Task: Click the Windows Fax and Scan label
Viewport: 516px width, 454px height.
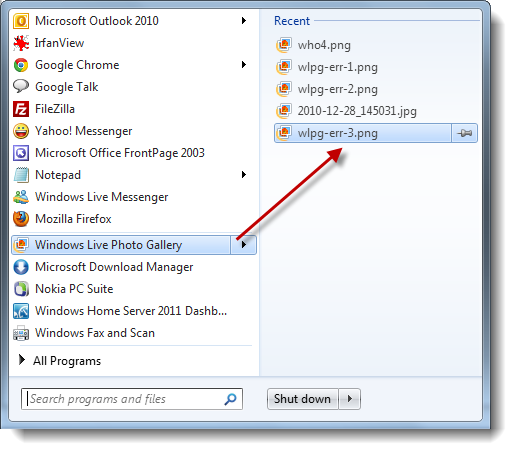Action: click(x=95, y=333)
